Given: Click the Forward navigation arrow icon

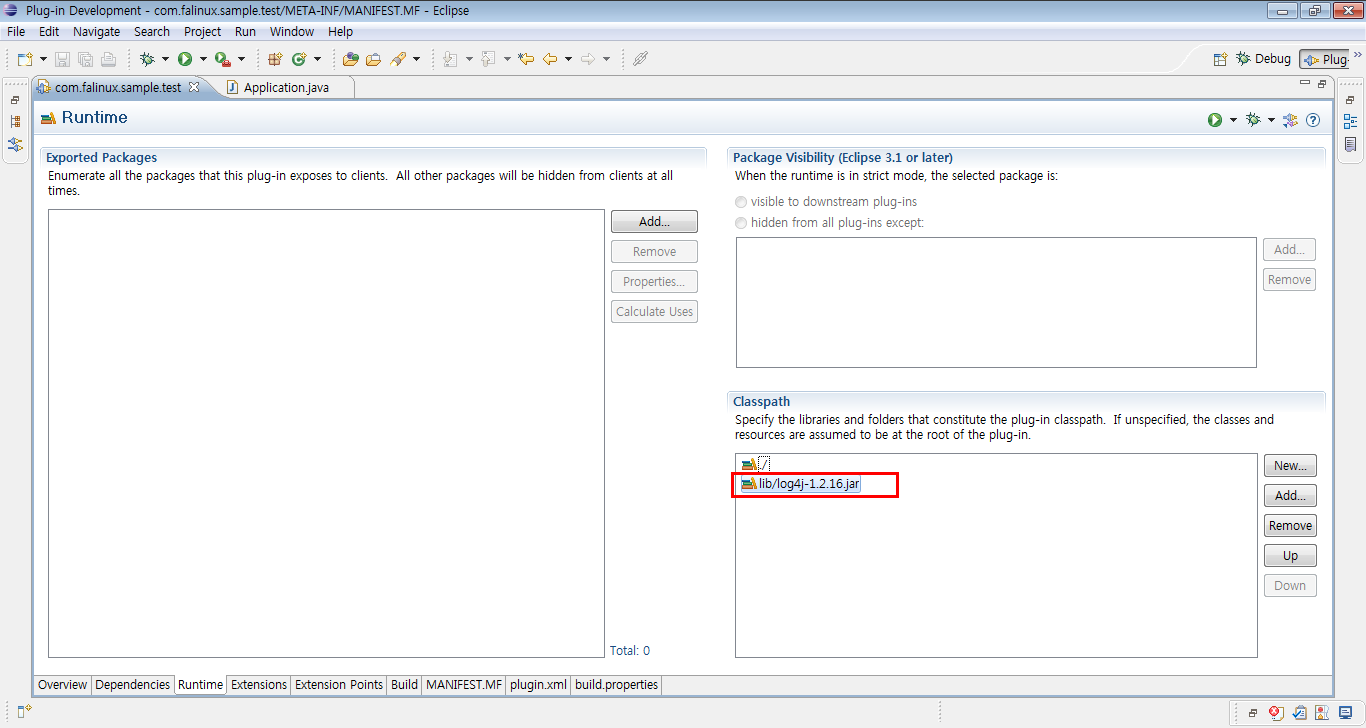Looking at the screenshot, I should coord(588,59).
